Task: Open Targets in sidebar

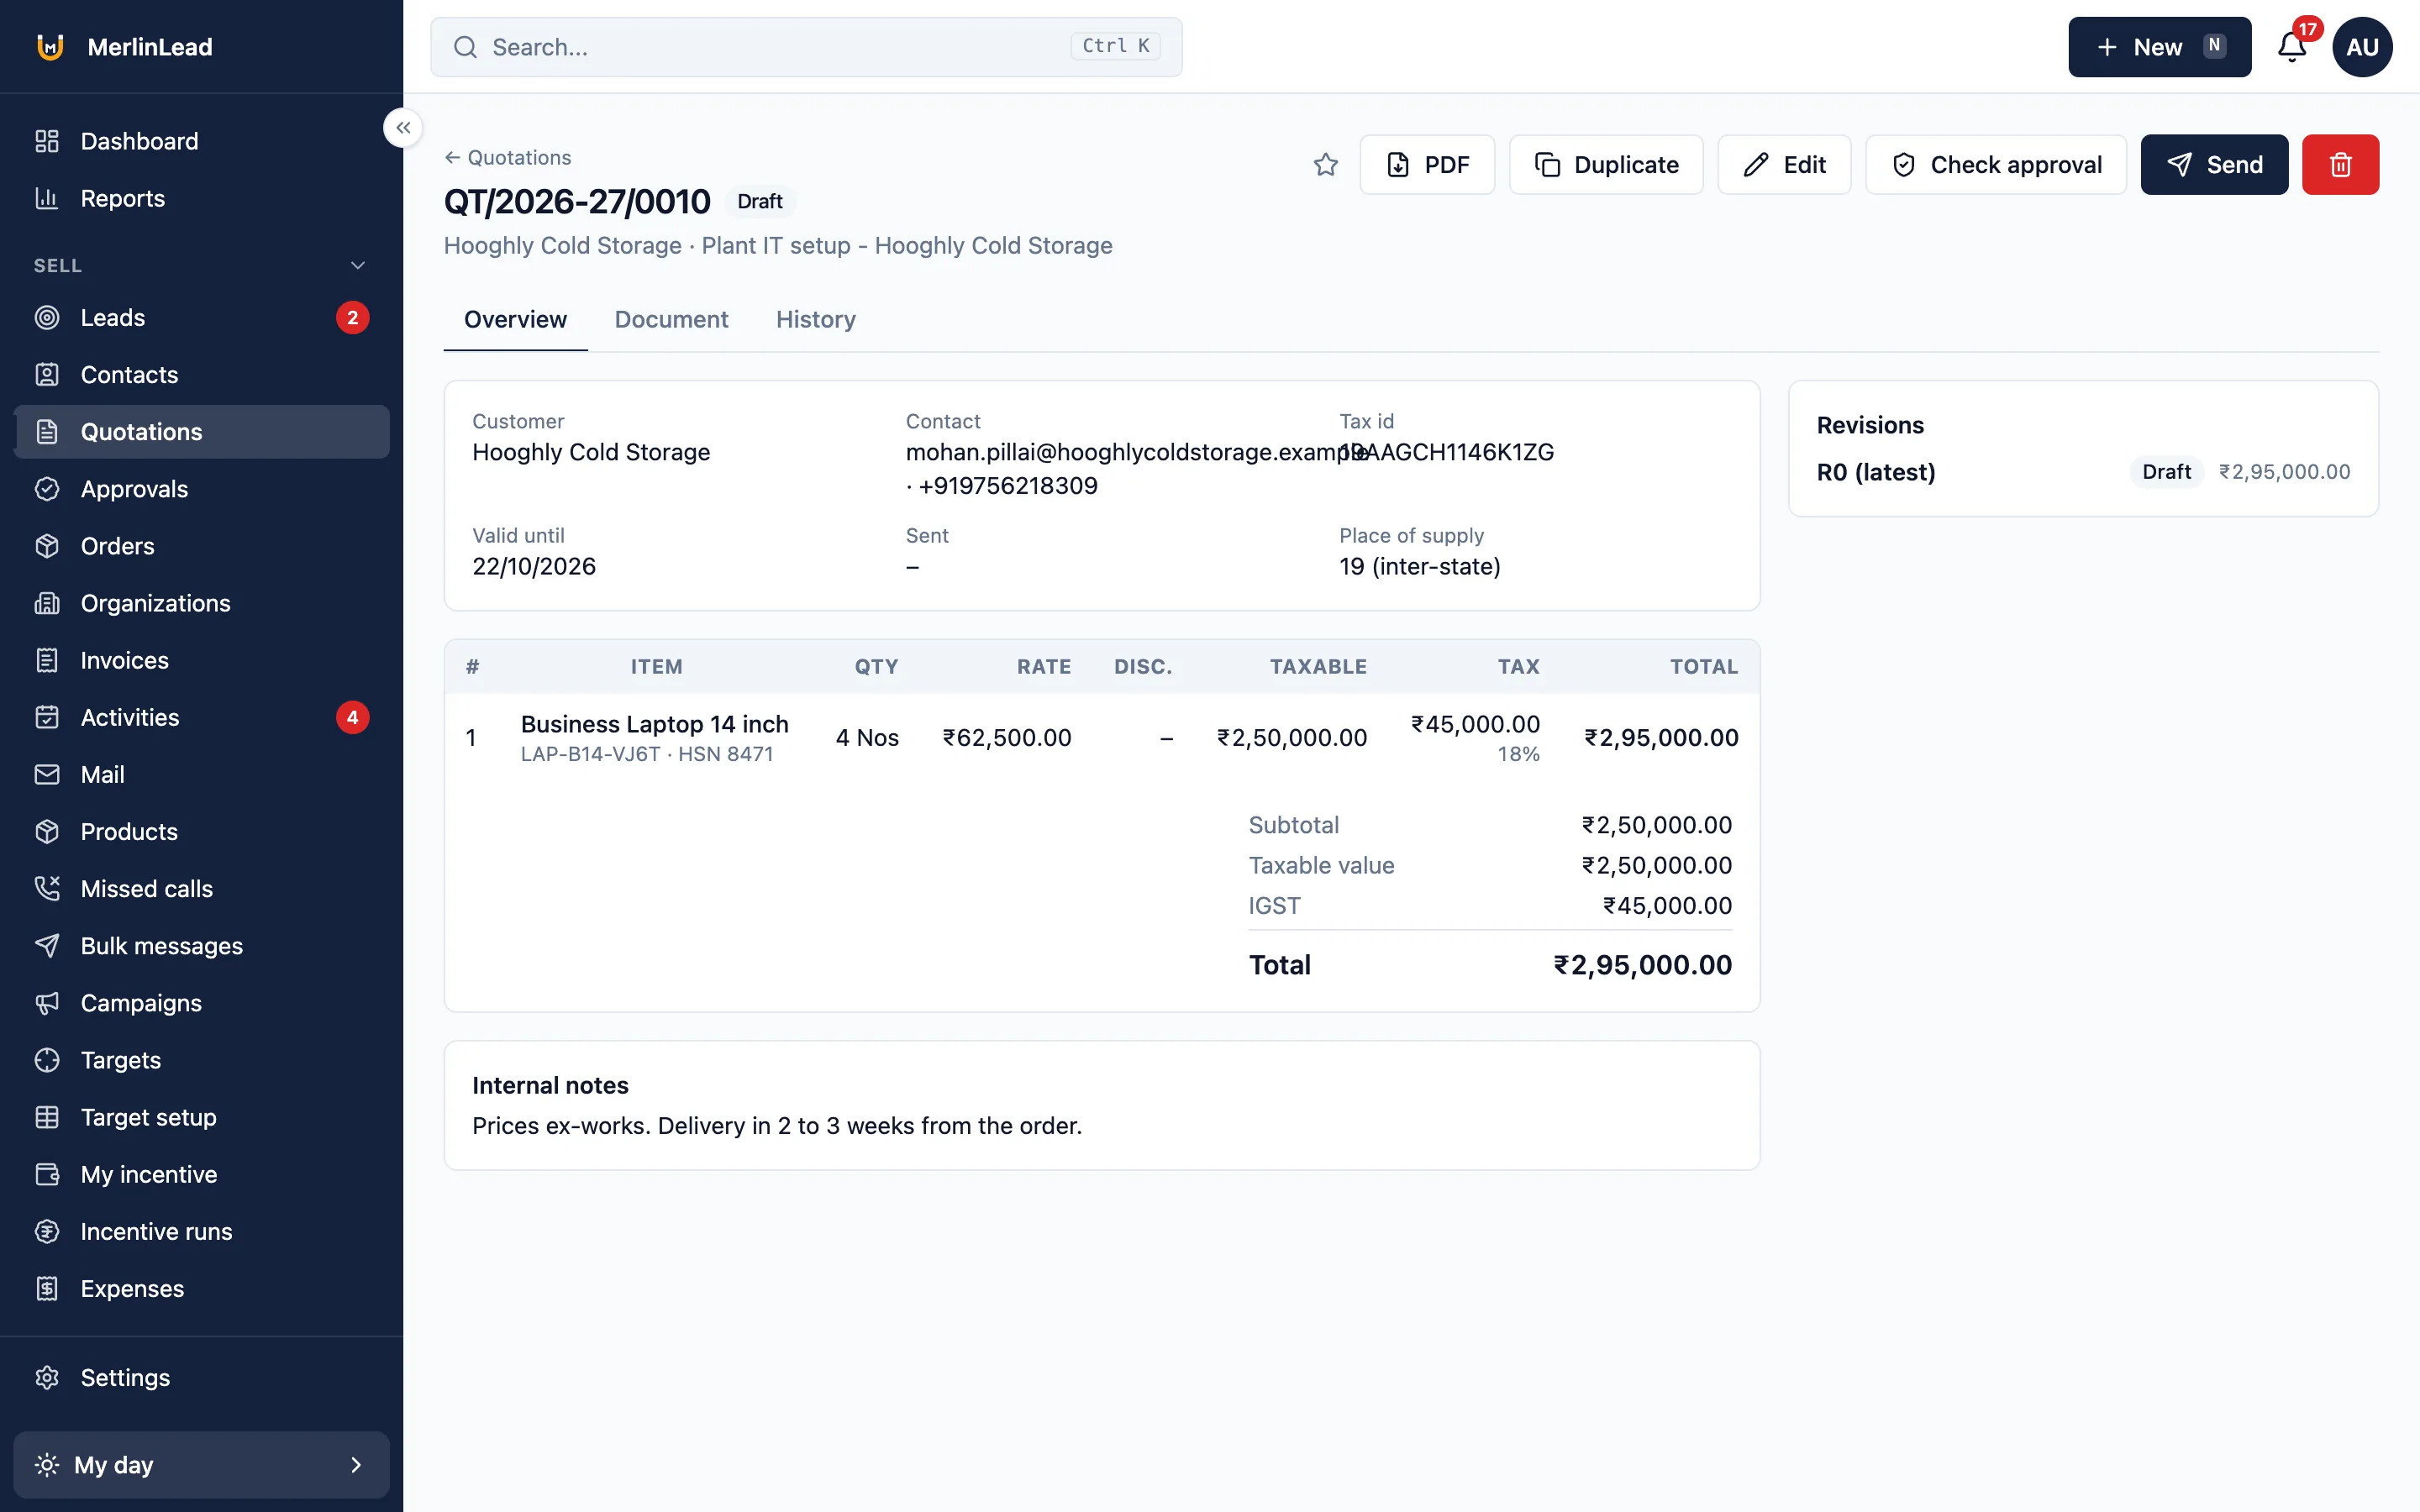Action: [202, 1060]
